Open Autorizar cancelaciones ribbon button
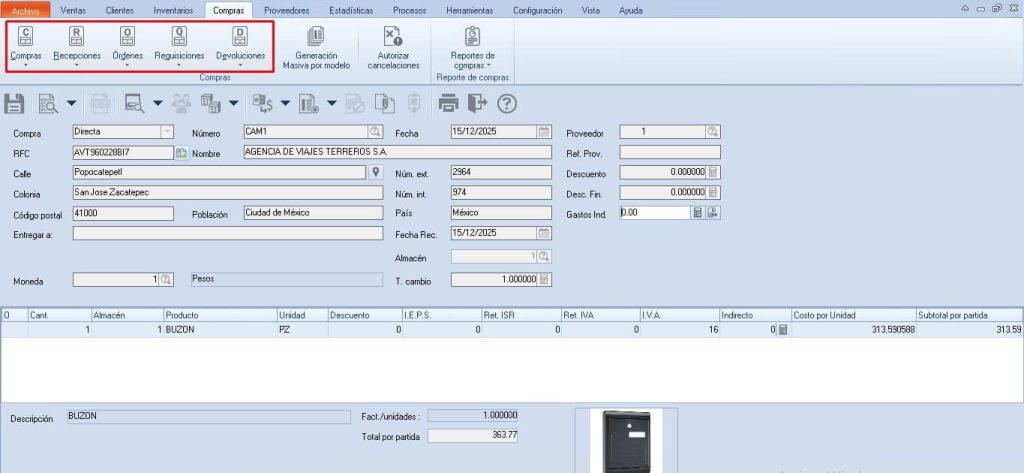The image size is (1024, 473). [x=393, y=48]
